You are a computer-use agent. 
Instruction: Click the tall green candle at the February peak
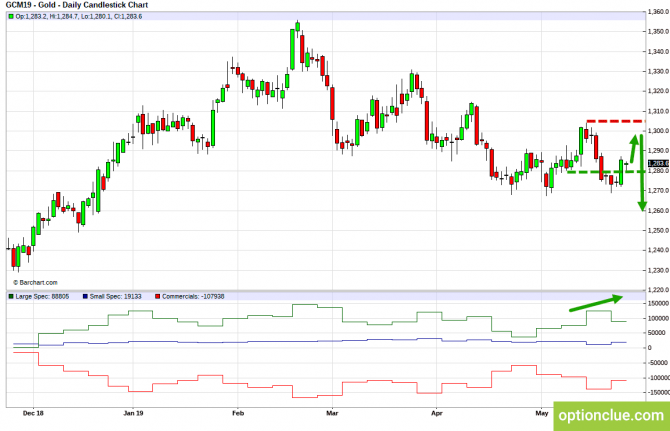coord(292,49)
